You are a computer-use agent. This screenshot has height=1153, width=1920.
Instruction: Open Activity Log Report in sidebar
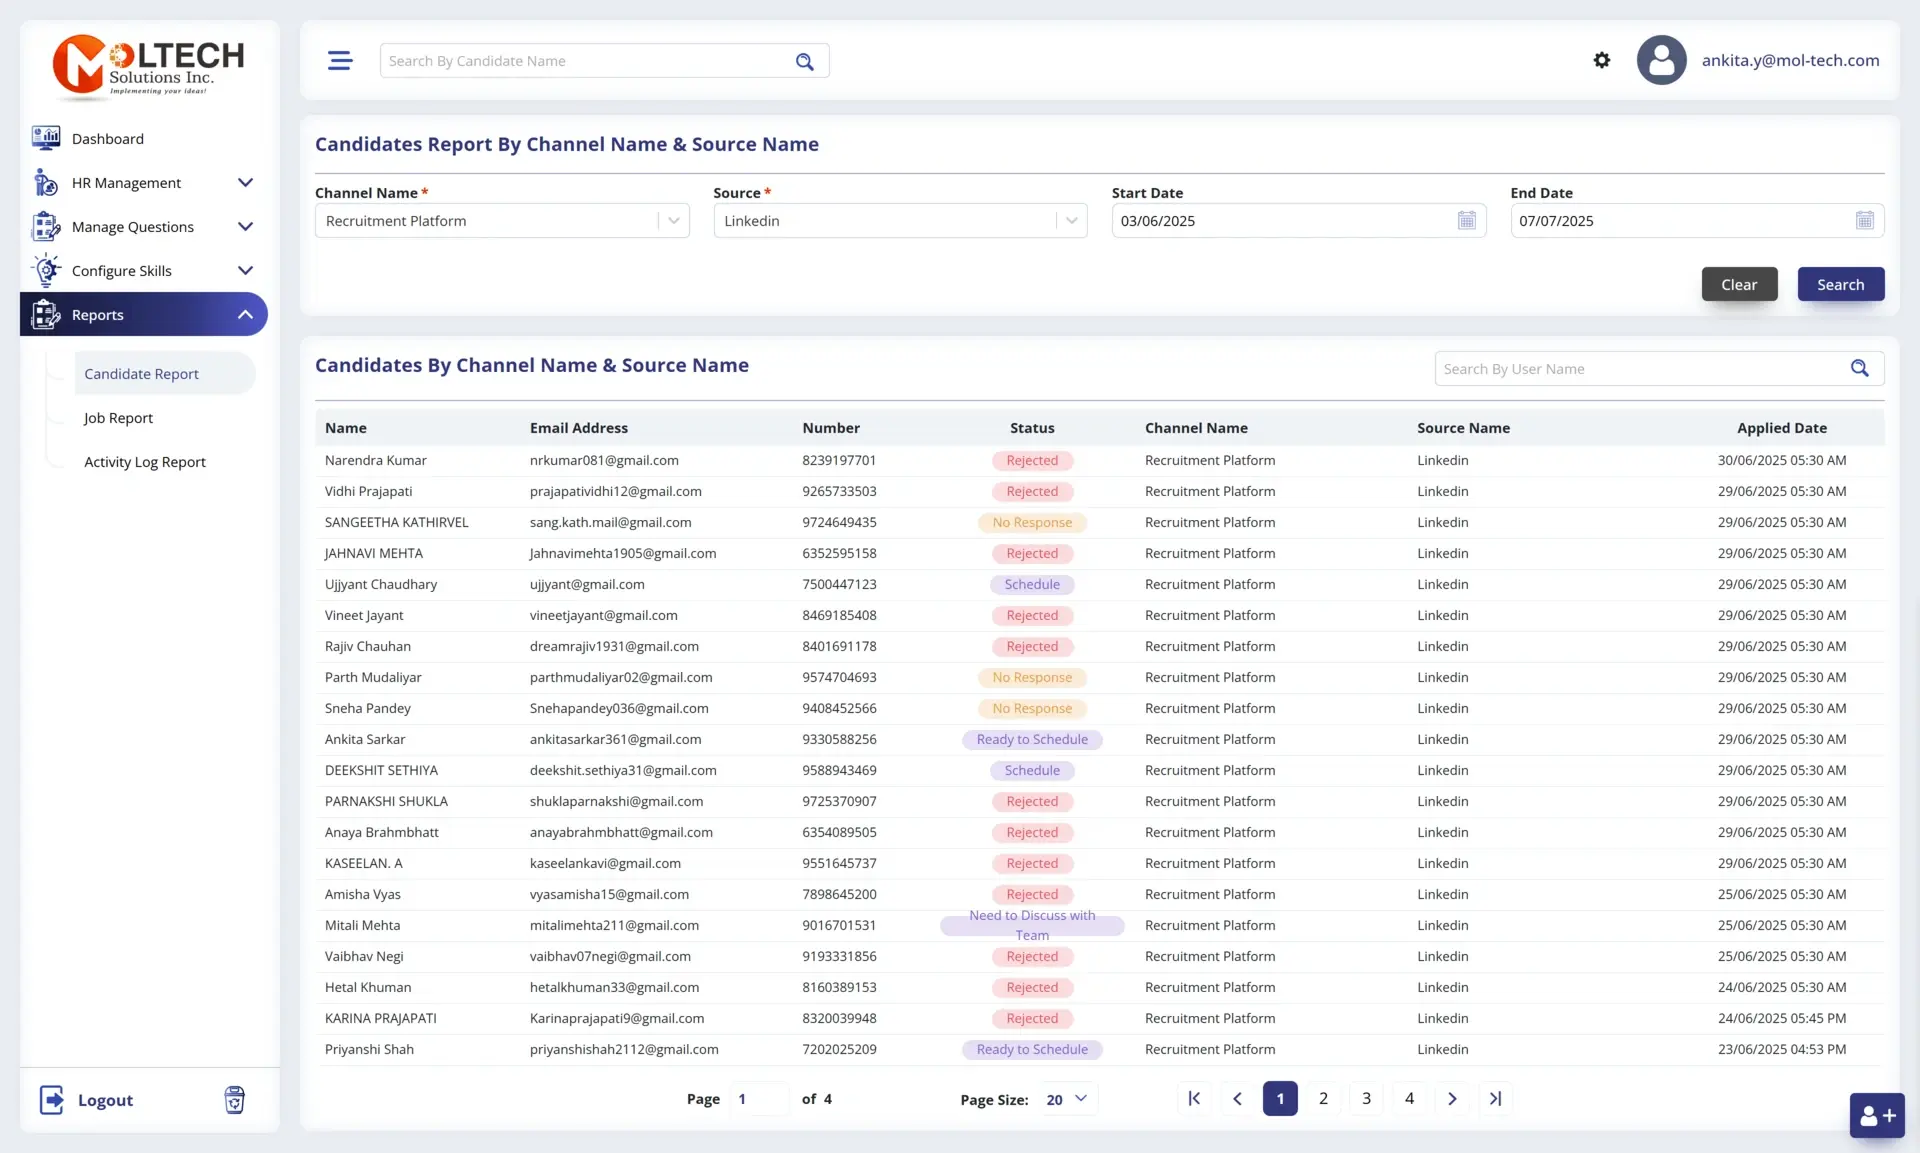[145, 462]
